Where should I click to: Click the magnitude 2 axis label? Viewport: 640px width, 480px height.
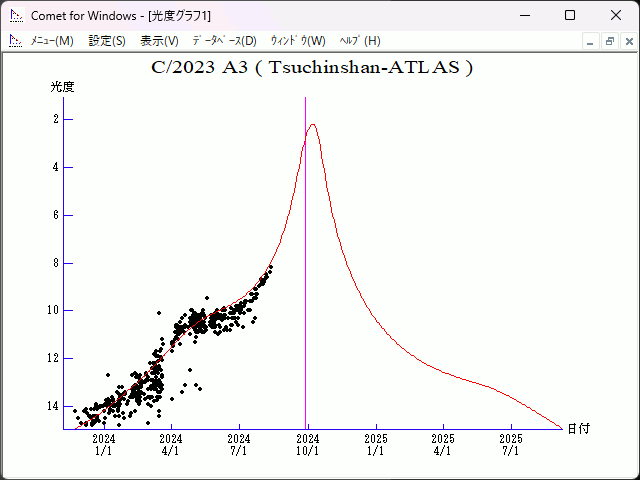56,119
